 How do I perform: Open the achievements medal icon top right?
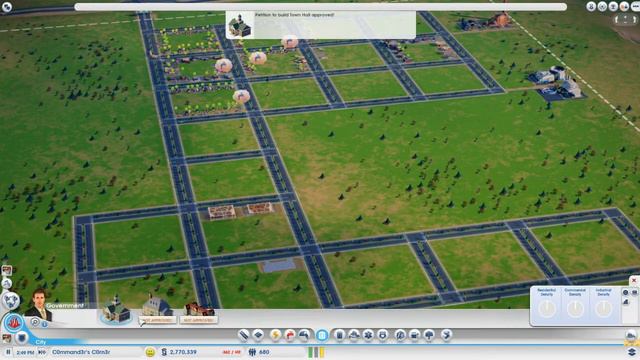coord(591,6)
